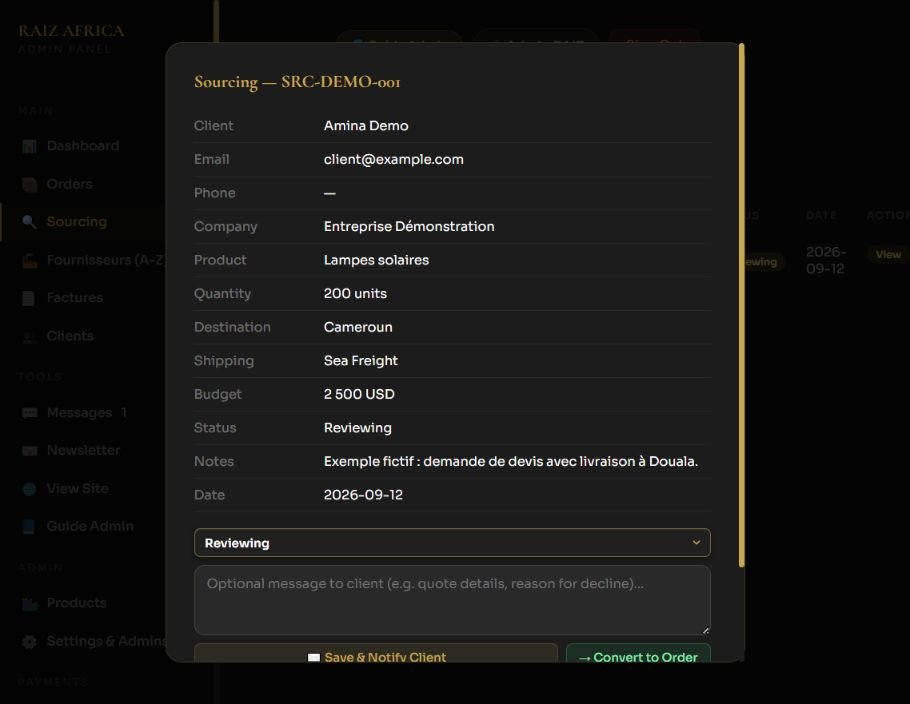Click the Fournisseurs folder icon in sidebar

pyautogui.click(x=29, y=261)
